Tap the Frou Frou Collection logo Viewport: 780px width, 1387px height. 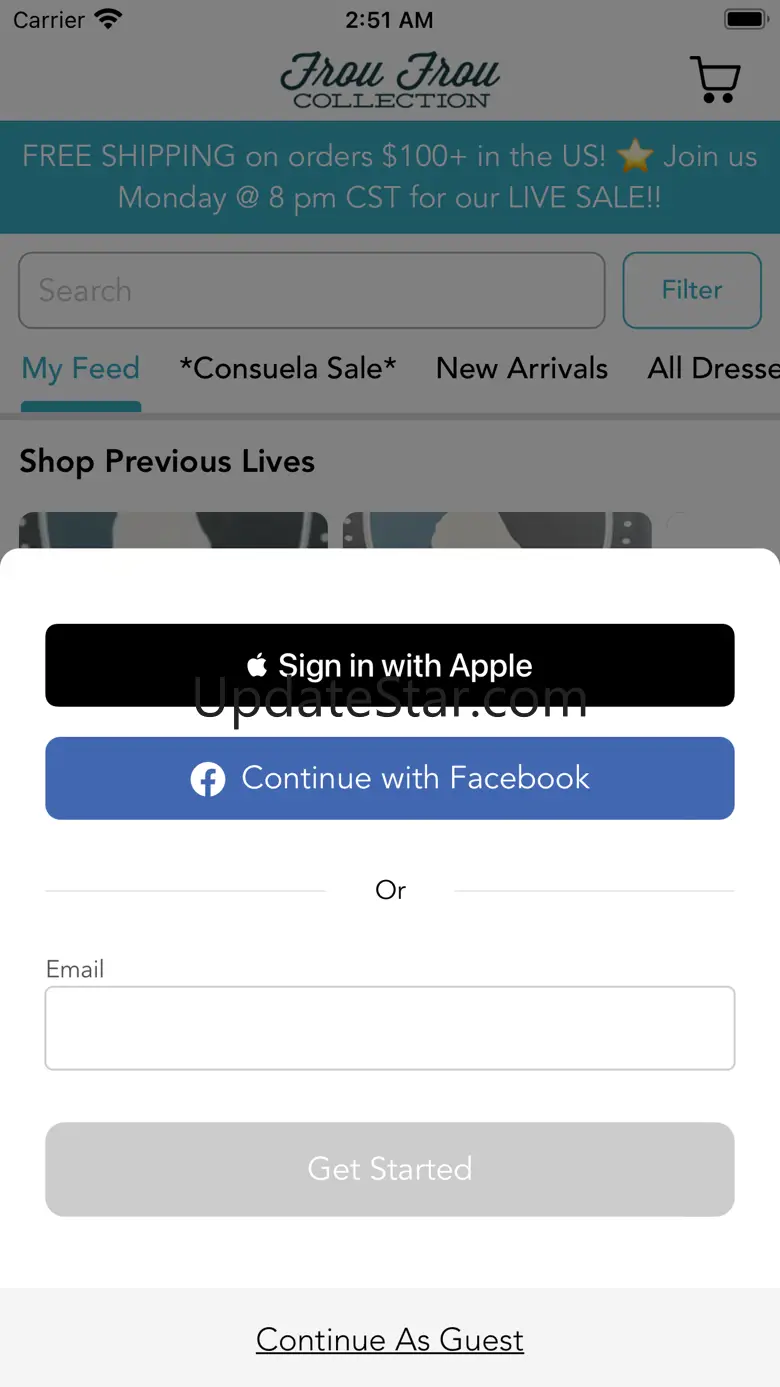tap(390, 80)
